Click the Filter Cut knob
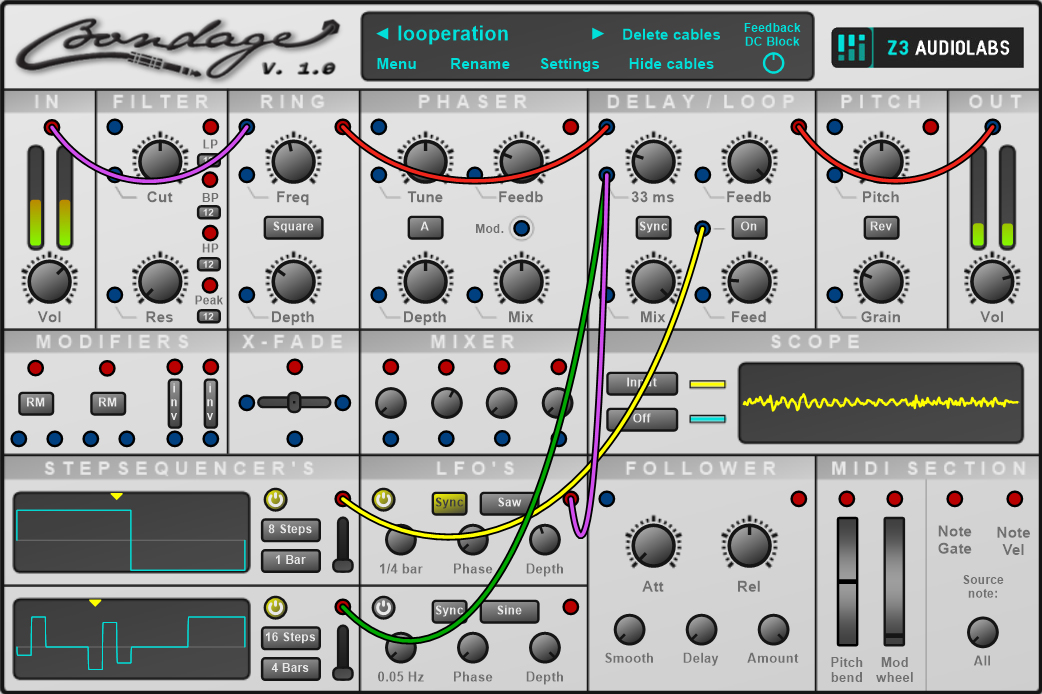 click(x=159, y=160)
